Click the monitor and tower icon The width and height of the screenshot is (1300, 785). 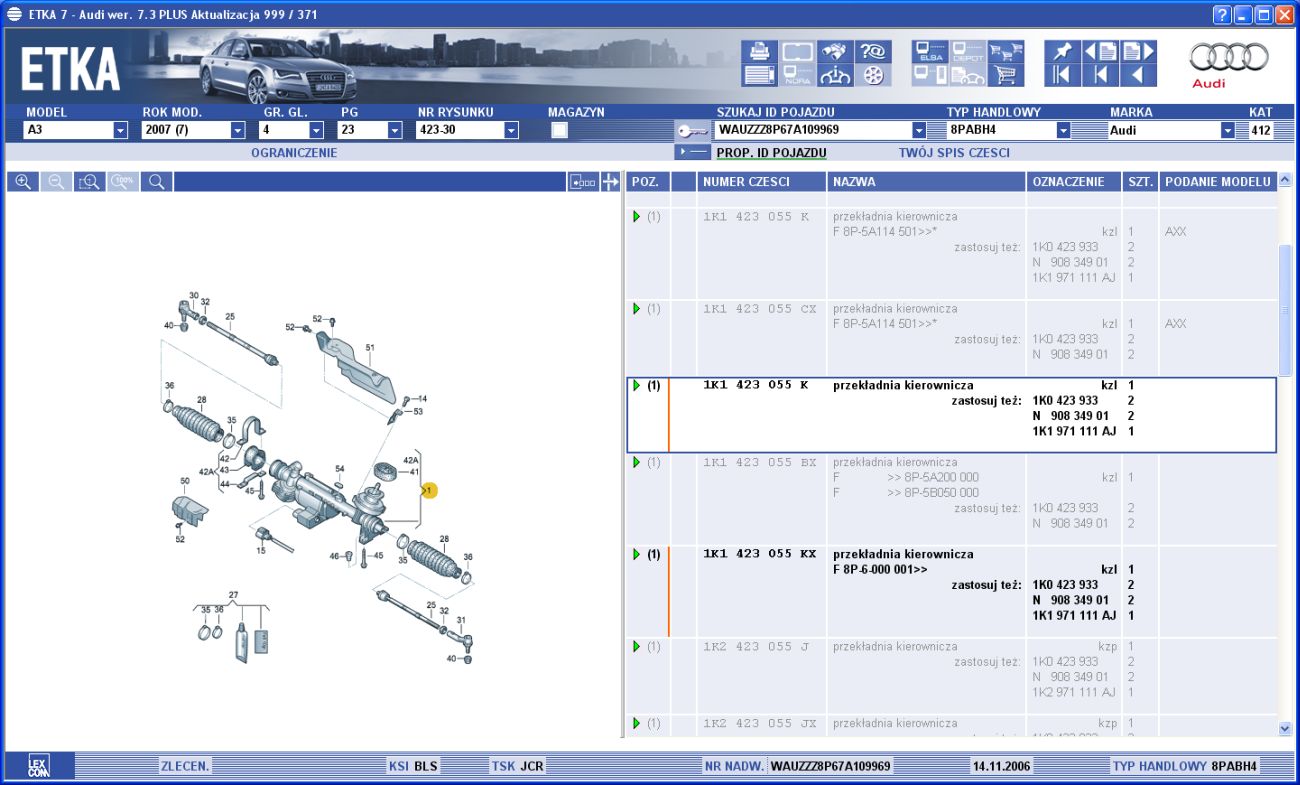coord(930,75)
